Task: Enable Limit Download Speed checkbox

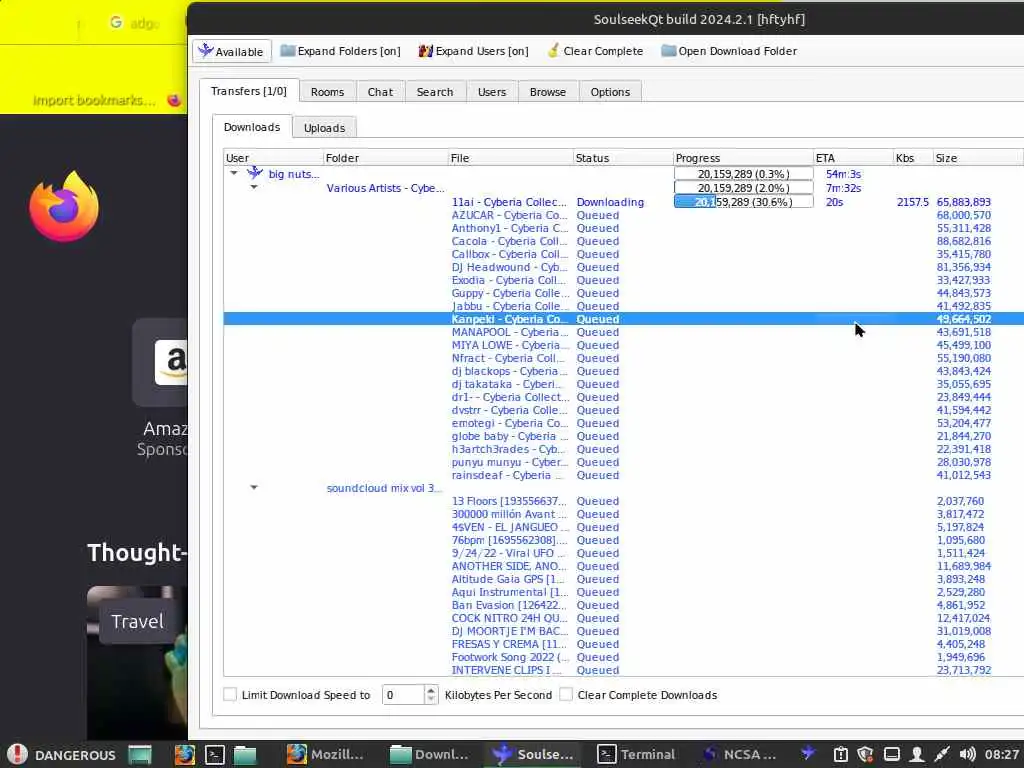Action: click(x=230, y=694)
